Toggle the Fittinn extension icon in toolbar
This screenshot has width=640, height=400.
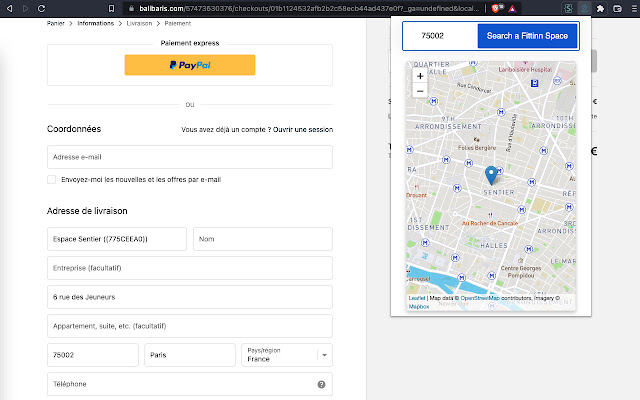(x=584, y=8)
